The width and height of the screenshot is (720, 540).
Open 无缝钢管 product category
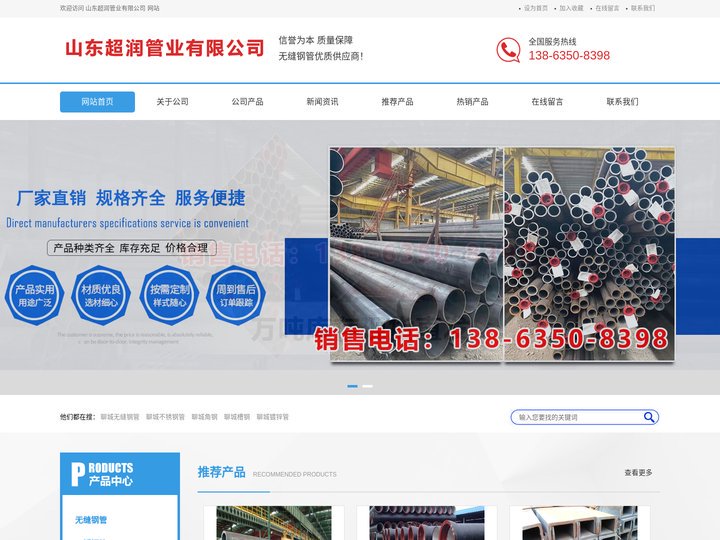(x=91, y=520)
